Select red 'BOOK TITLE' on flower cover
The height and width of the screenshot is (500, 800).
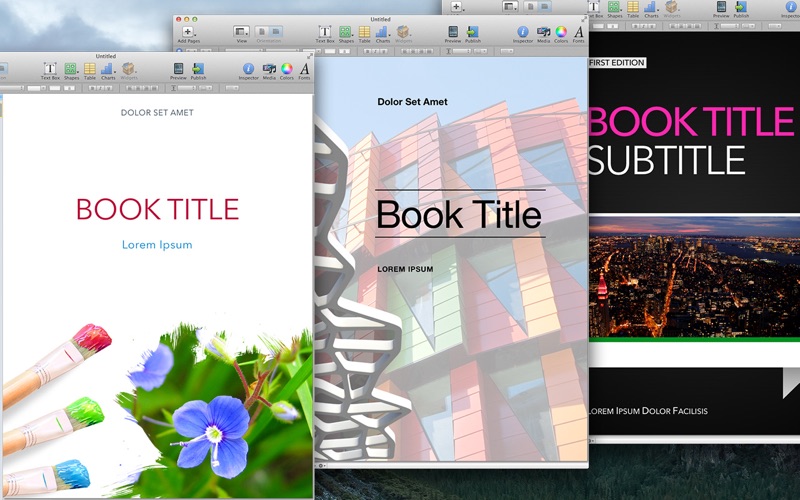[158, 209]
